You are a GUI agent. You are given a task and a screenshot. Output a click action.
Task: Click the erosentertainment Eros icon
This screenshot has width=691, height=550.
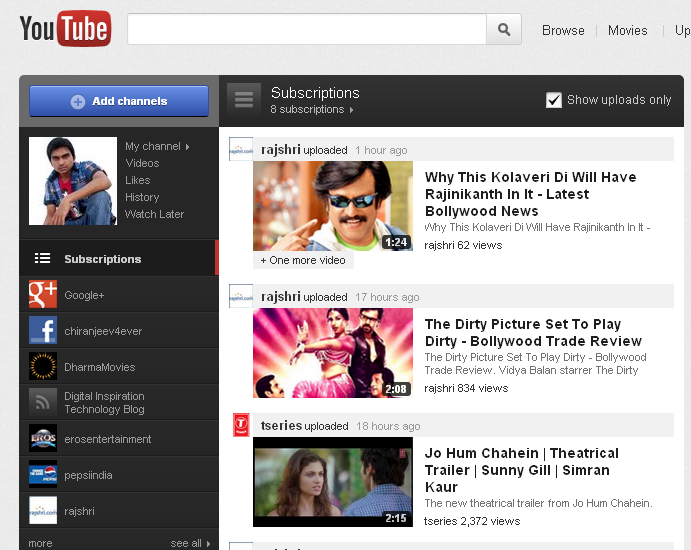tap(43, 438)
